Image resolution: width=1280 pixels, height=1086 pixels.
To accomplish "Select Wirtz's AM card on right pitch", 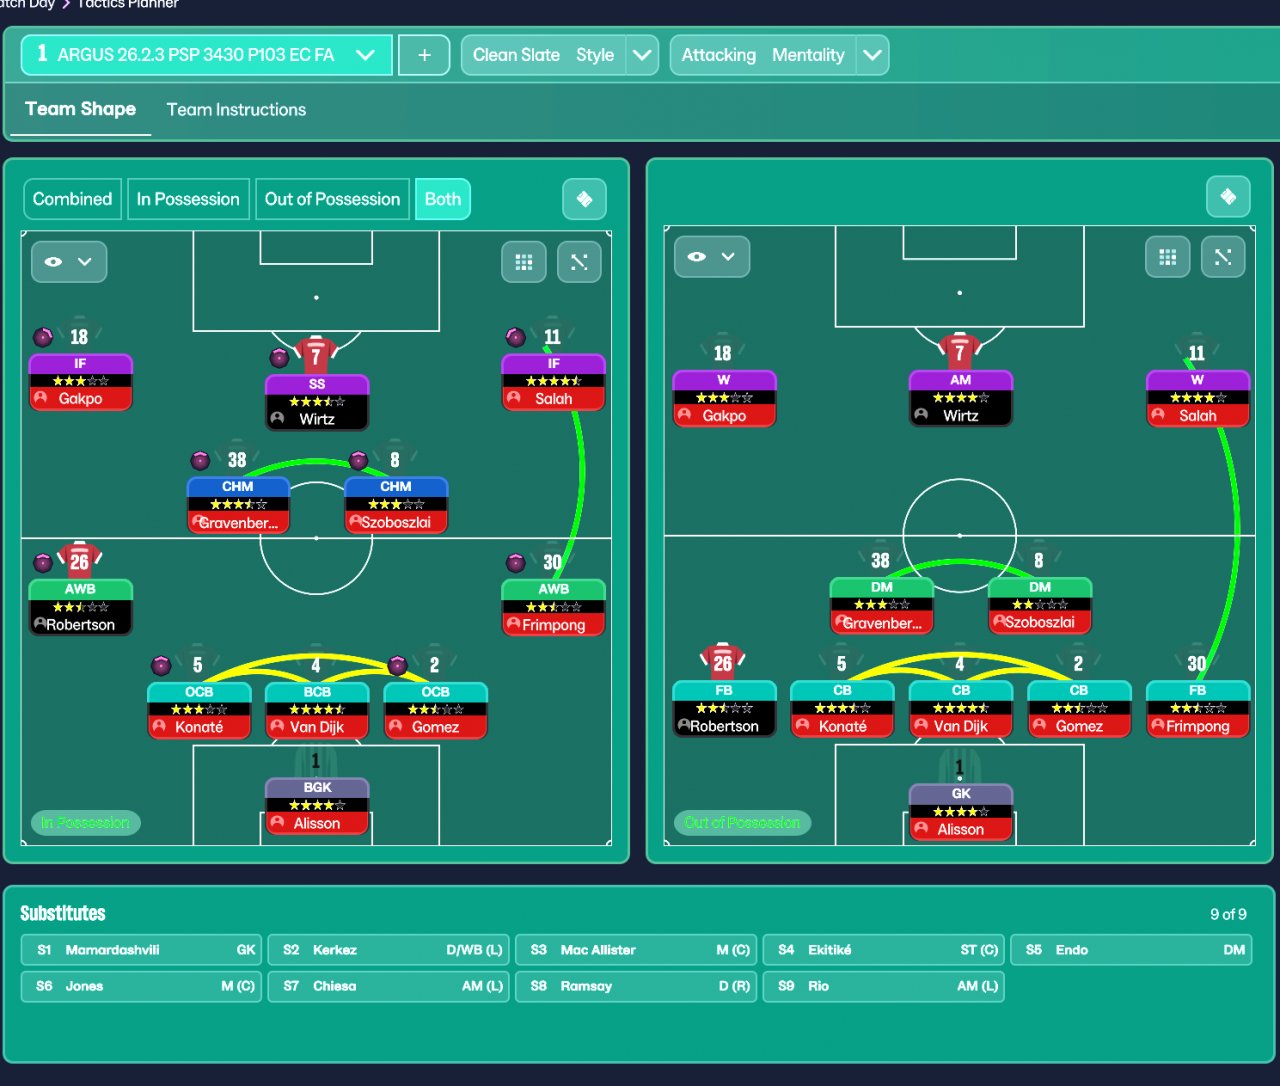I will point(961,398).
